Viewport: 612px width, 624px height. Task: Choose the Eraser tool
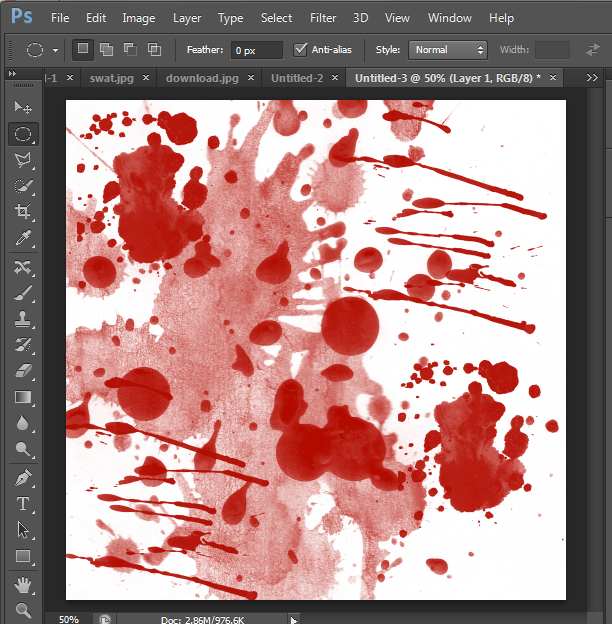coord(22,371)
